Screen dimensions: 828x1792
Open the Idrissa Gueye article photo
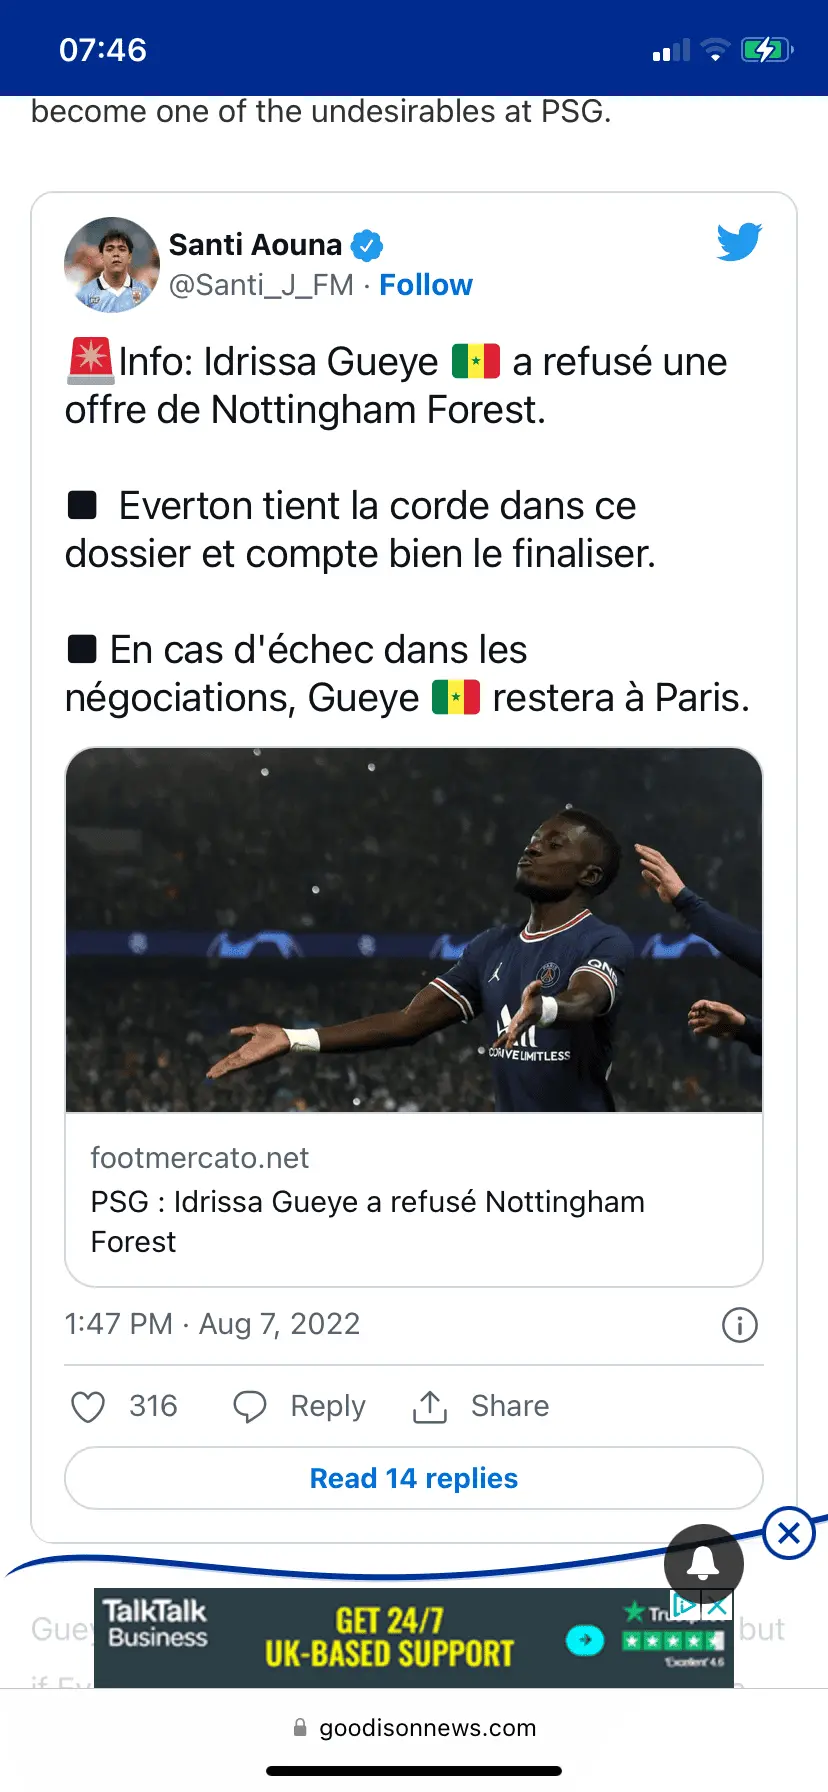[414, 930]
